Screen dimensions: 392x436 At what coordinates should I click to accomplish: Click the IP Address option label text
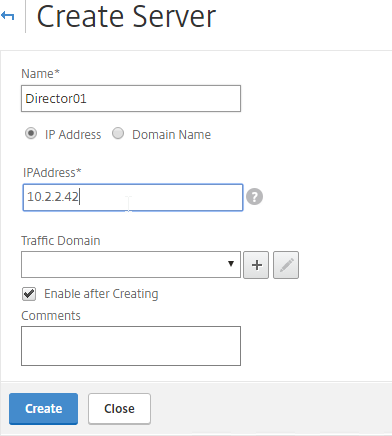[x=73, y=135]
